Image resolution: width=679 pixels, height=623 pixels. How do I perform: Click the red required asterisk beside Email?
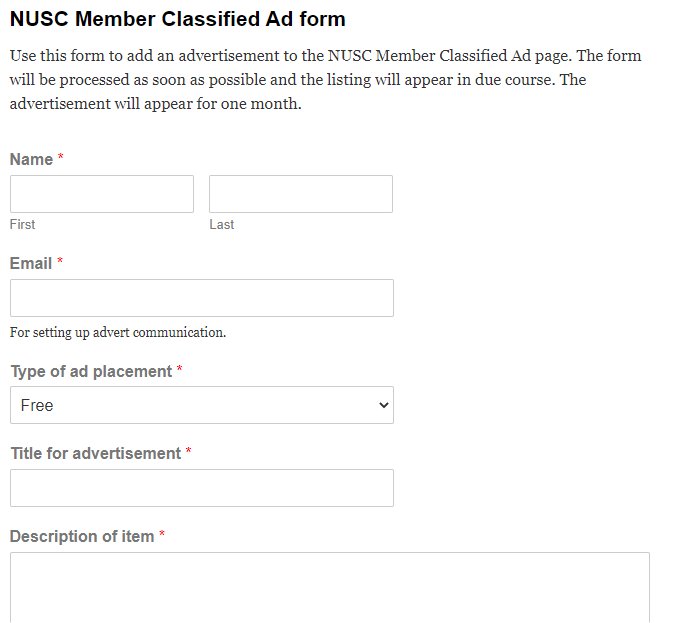(60, 262)
